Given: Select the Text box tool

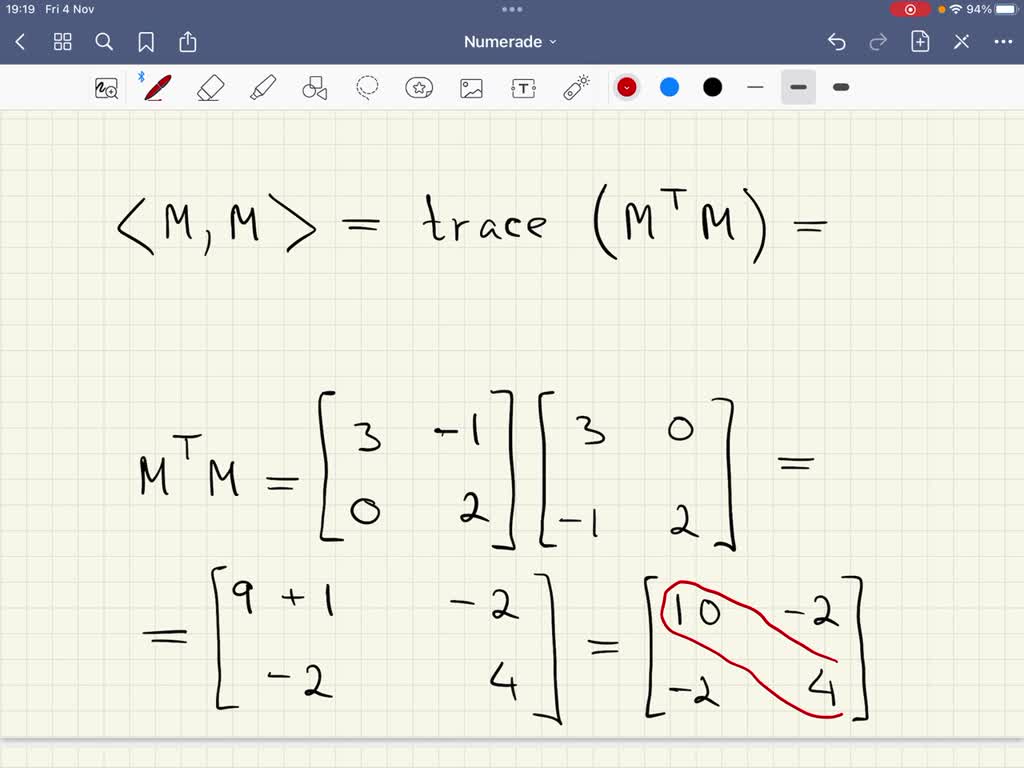Looking at the screenshot, I should 523,87.
